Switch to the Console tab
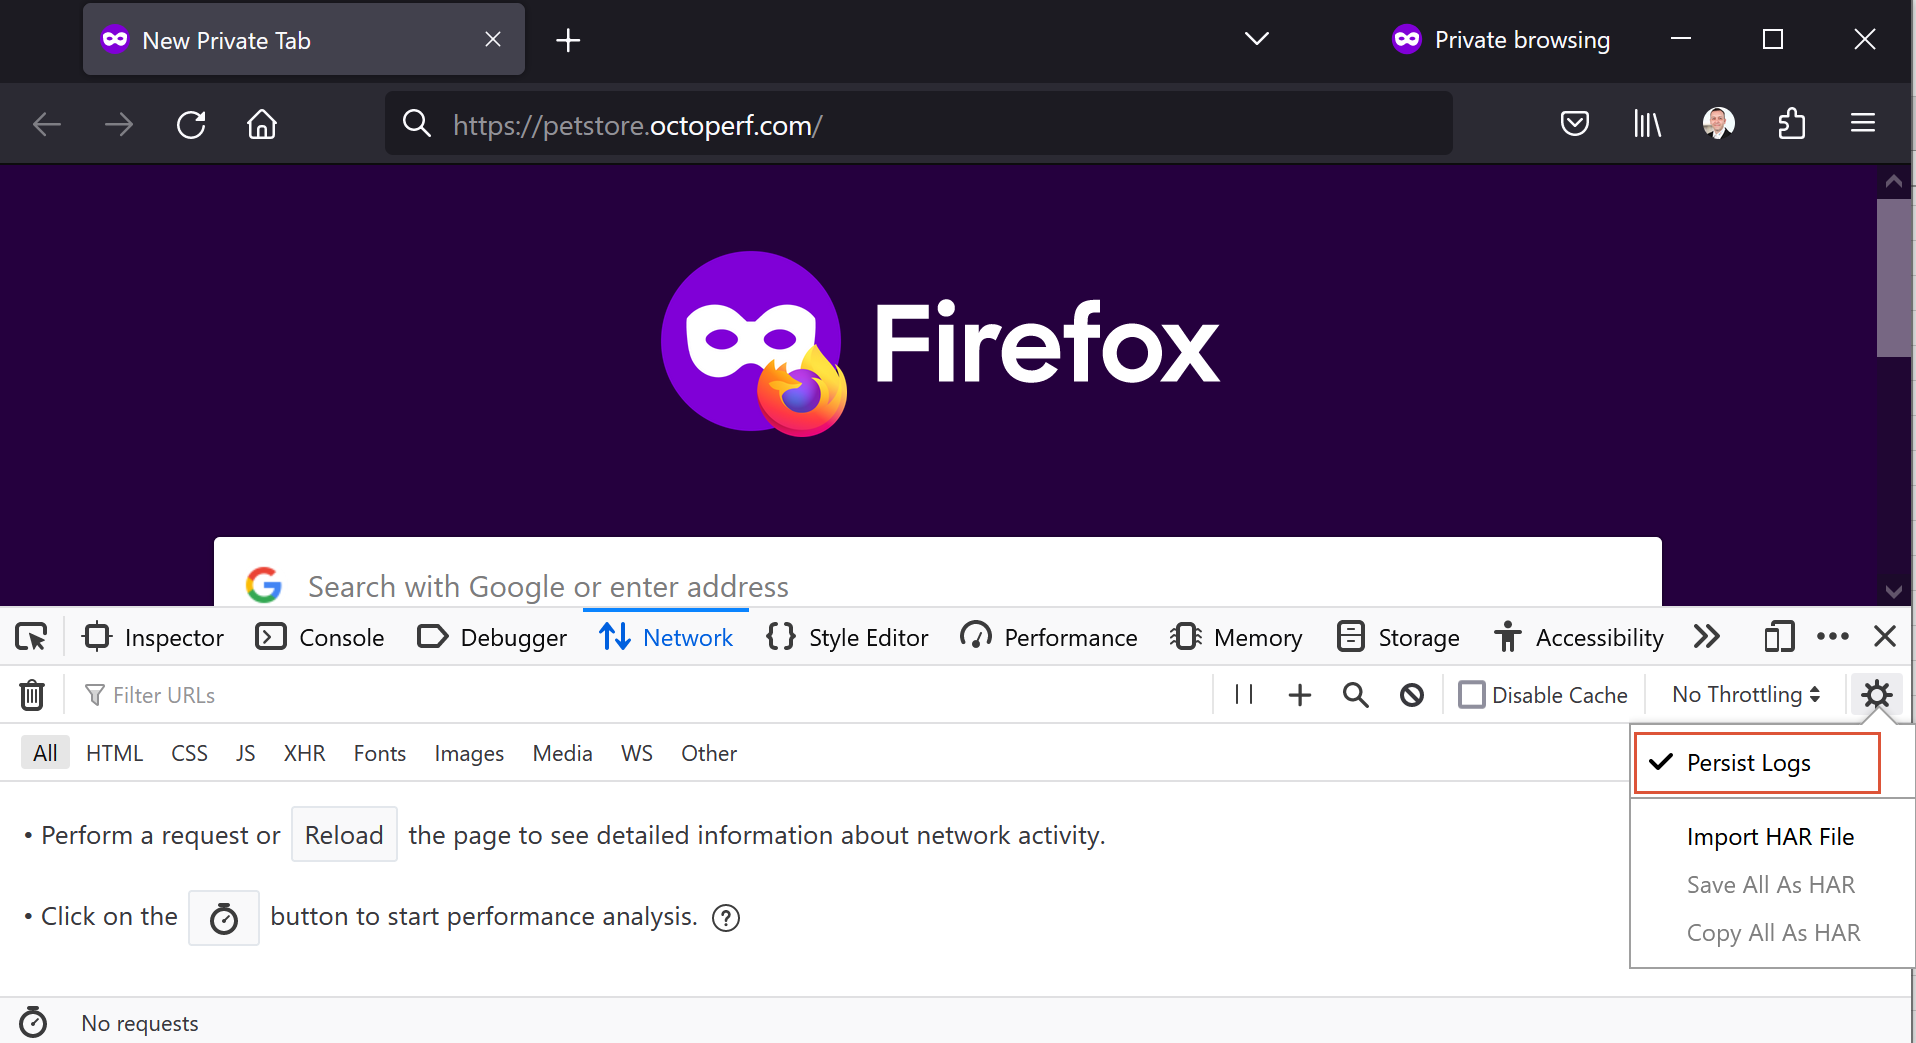This screenshot has width=1916, height=1043. [x=319, y=637]
